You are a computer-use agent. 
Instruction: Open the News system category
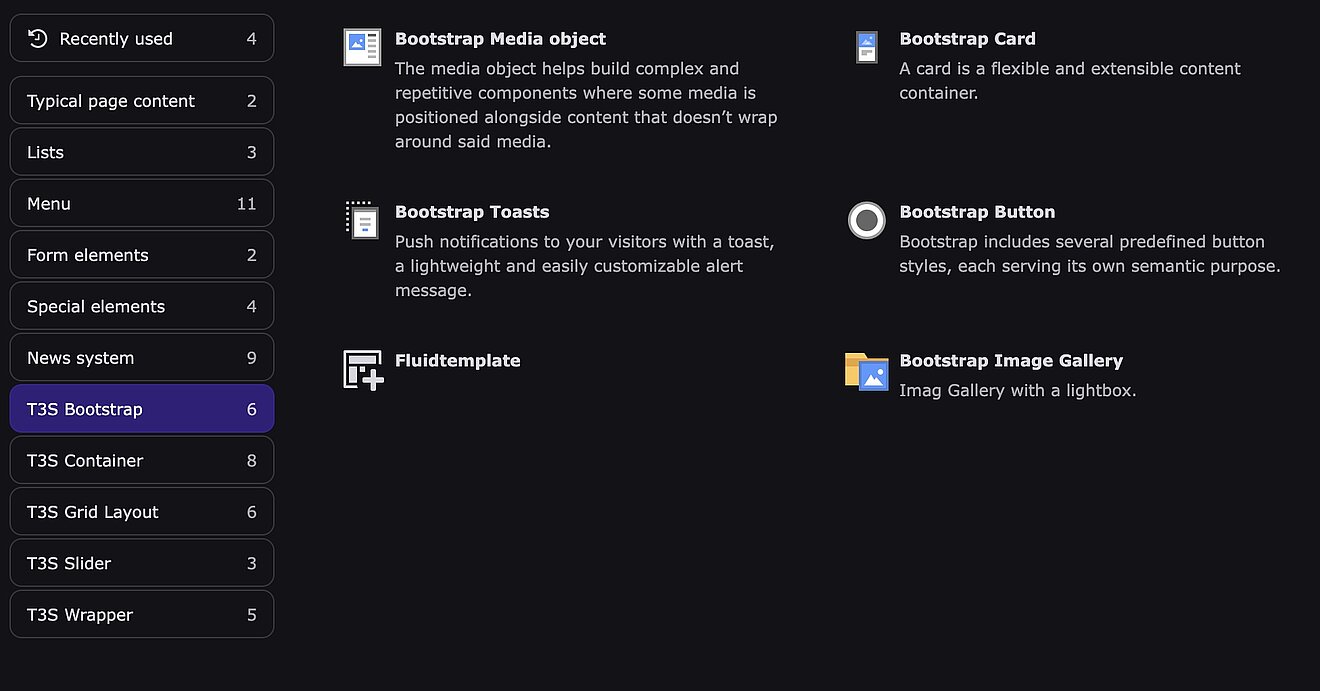coord(142,358)
